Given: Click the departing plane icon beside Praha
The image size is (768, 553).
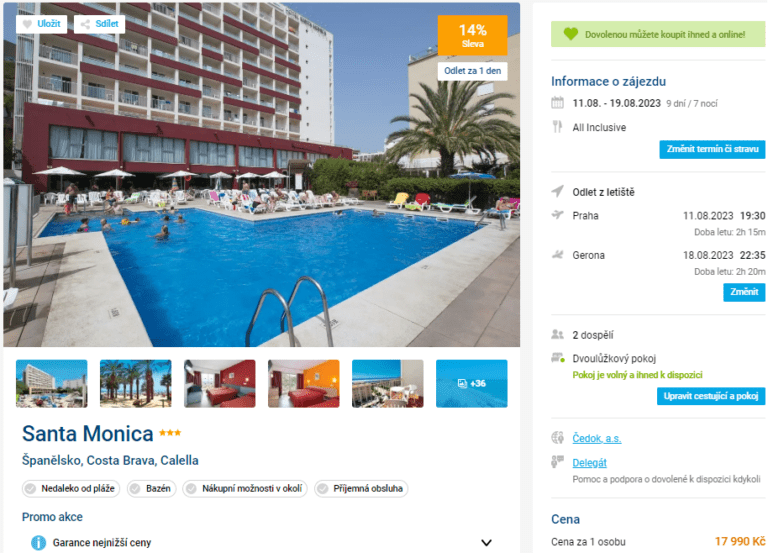Looking at the screenshot, I should pyautogui.click(x=557, y=215).
